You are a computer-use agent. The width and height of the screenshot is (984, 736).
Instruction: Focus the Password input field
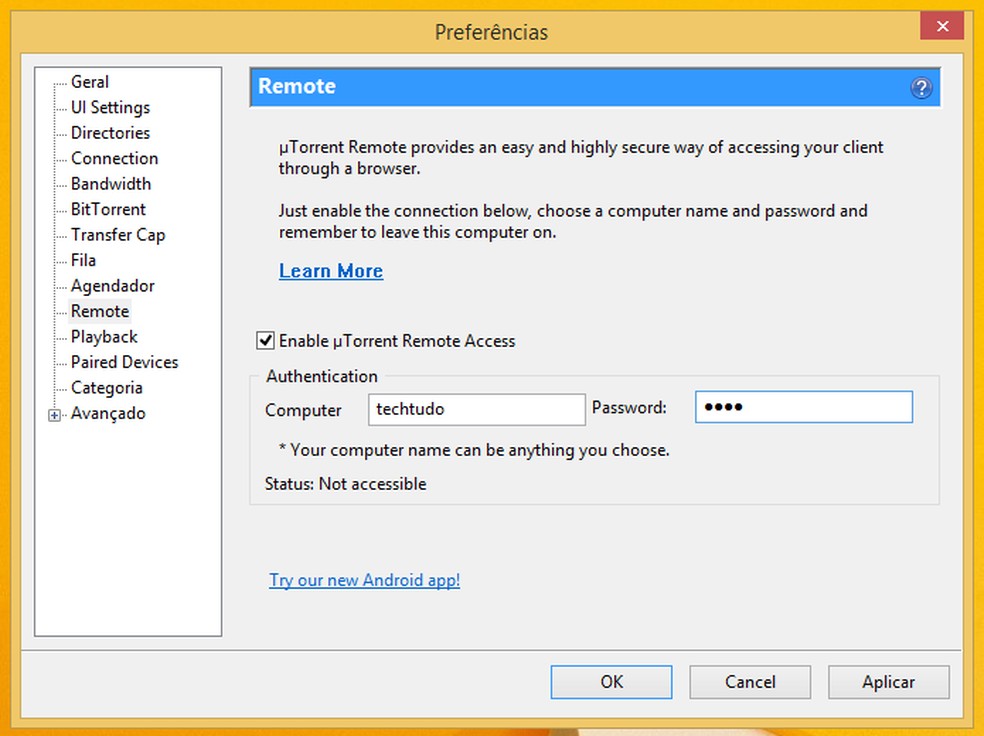tap(803, 407)
